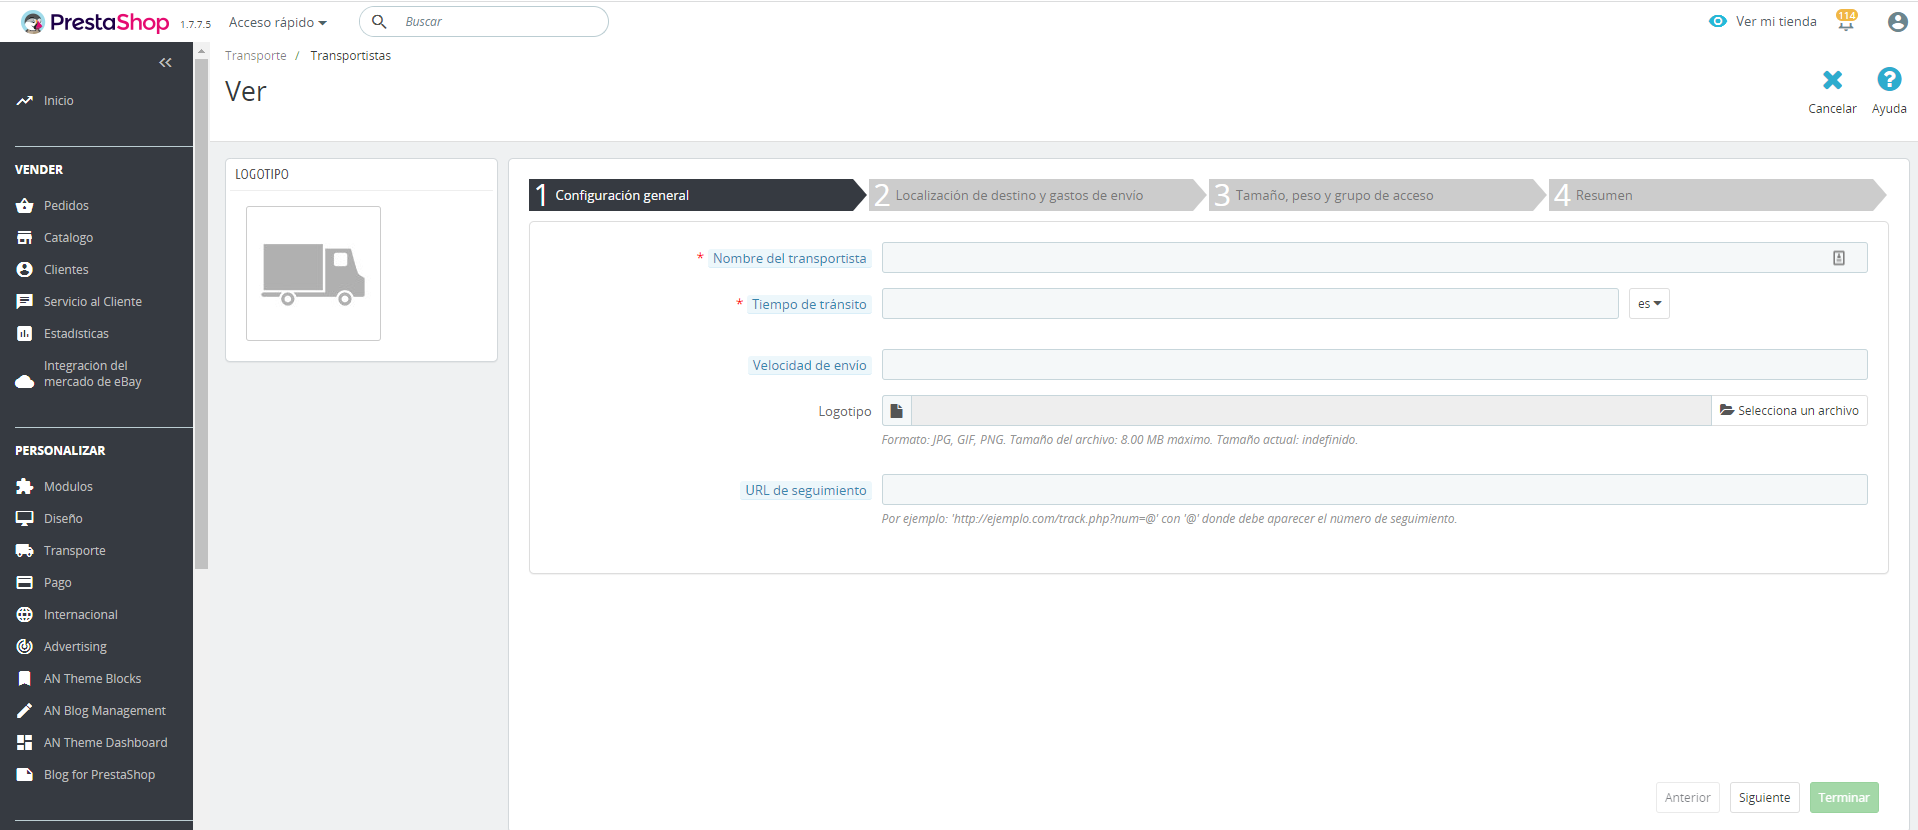Focus the Nombre del transportista field

pos(1374,258)
